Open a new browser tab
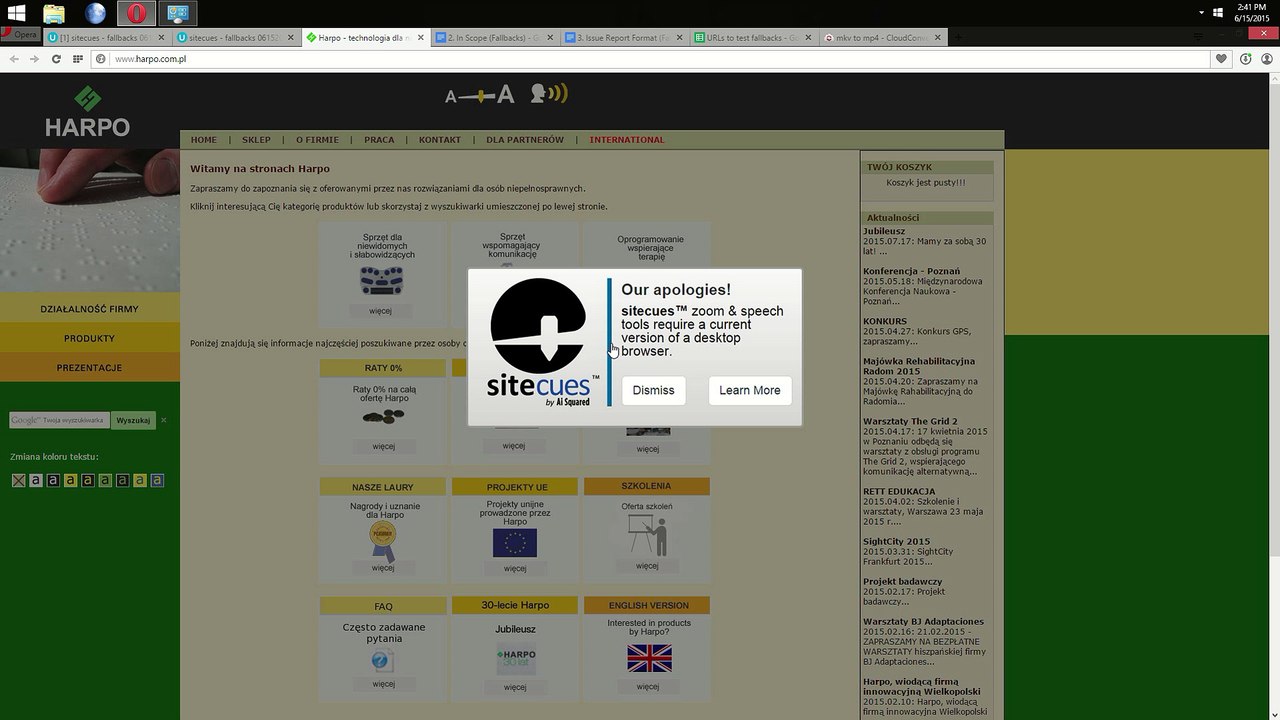This screenshot has height=720, width=1280. [x=958, y=38]
